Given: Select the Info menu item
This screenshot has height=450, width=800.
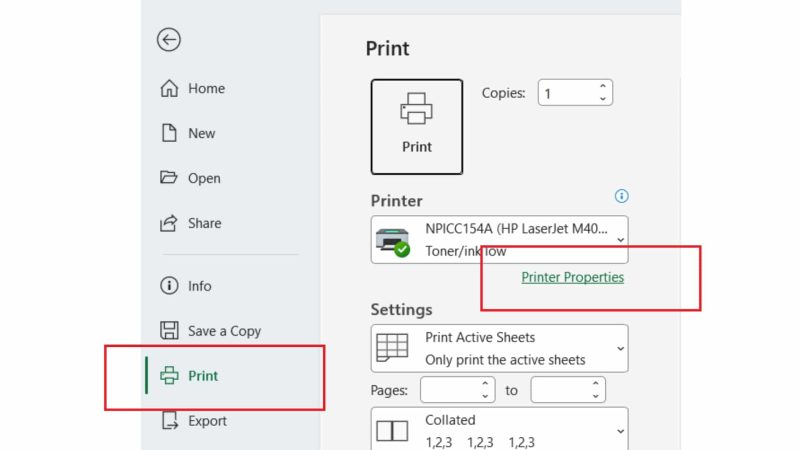Looking at the screenshot, I should (199, 286).
